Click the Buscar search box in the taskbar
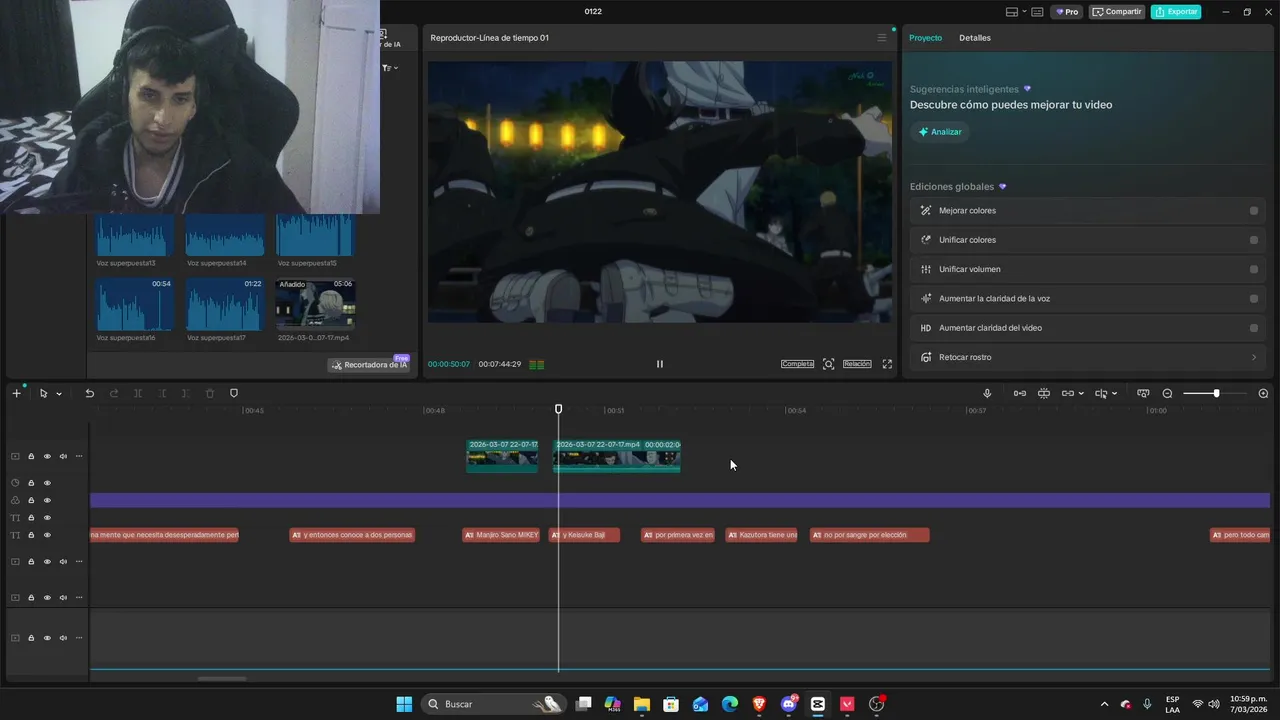Viewport: 1280px width, 720px height. 495,704
